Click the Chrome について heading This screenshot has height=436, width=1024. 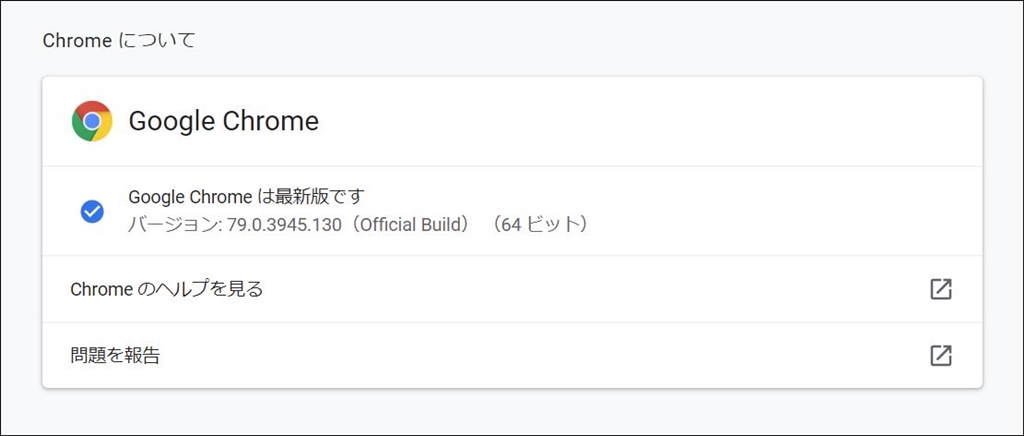point(119,41)
